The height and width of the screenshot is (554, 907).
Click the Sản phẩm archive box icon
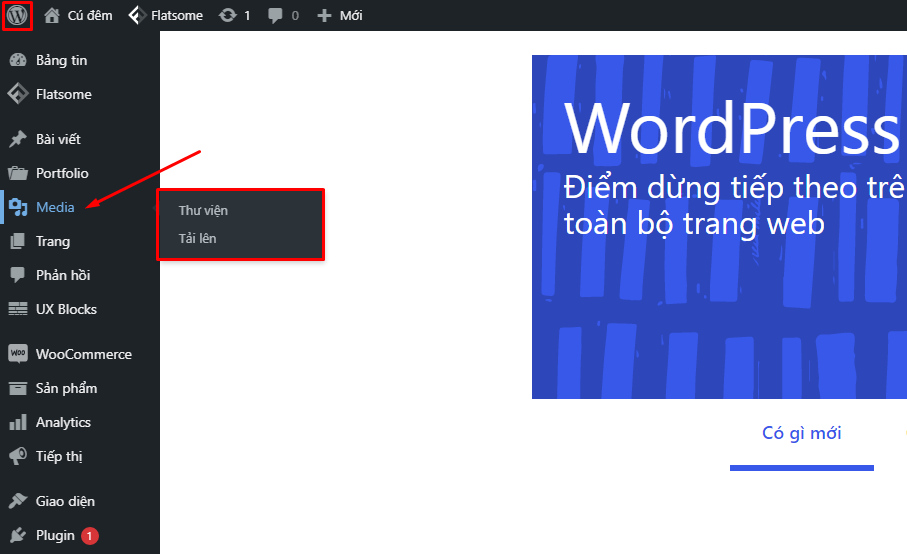18,388
